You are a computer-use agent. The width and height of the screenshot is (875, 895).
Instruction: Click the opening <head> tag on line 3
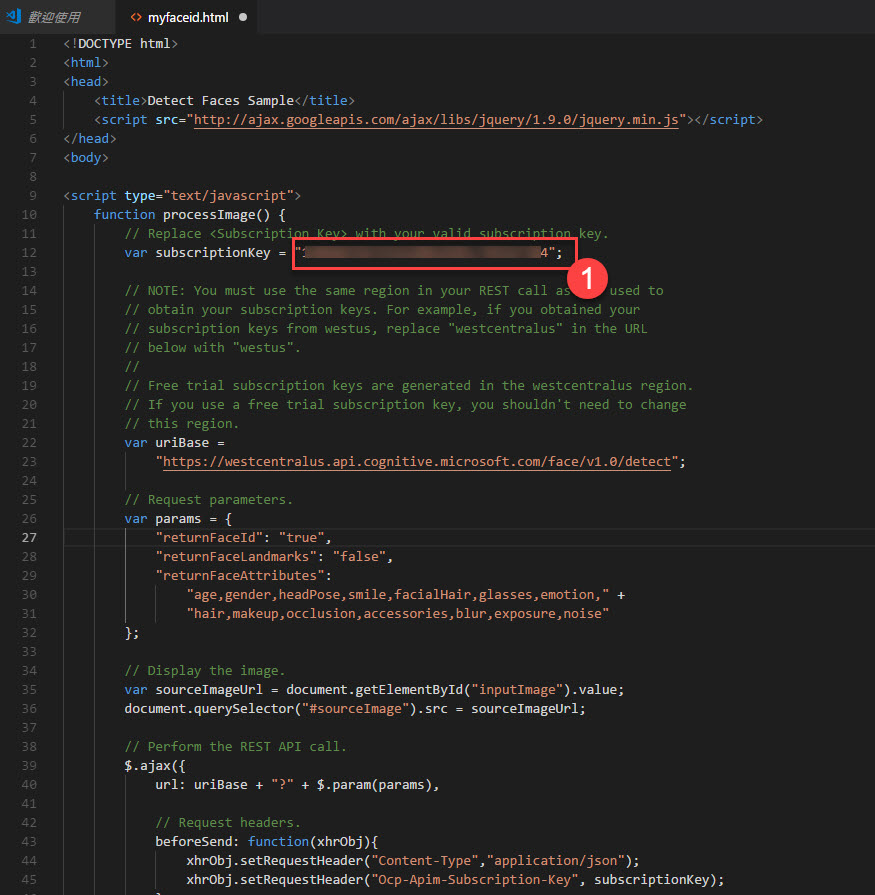click(86, 82)
